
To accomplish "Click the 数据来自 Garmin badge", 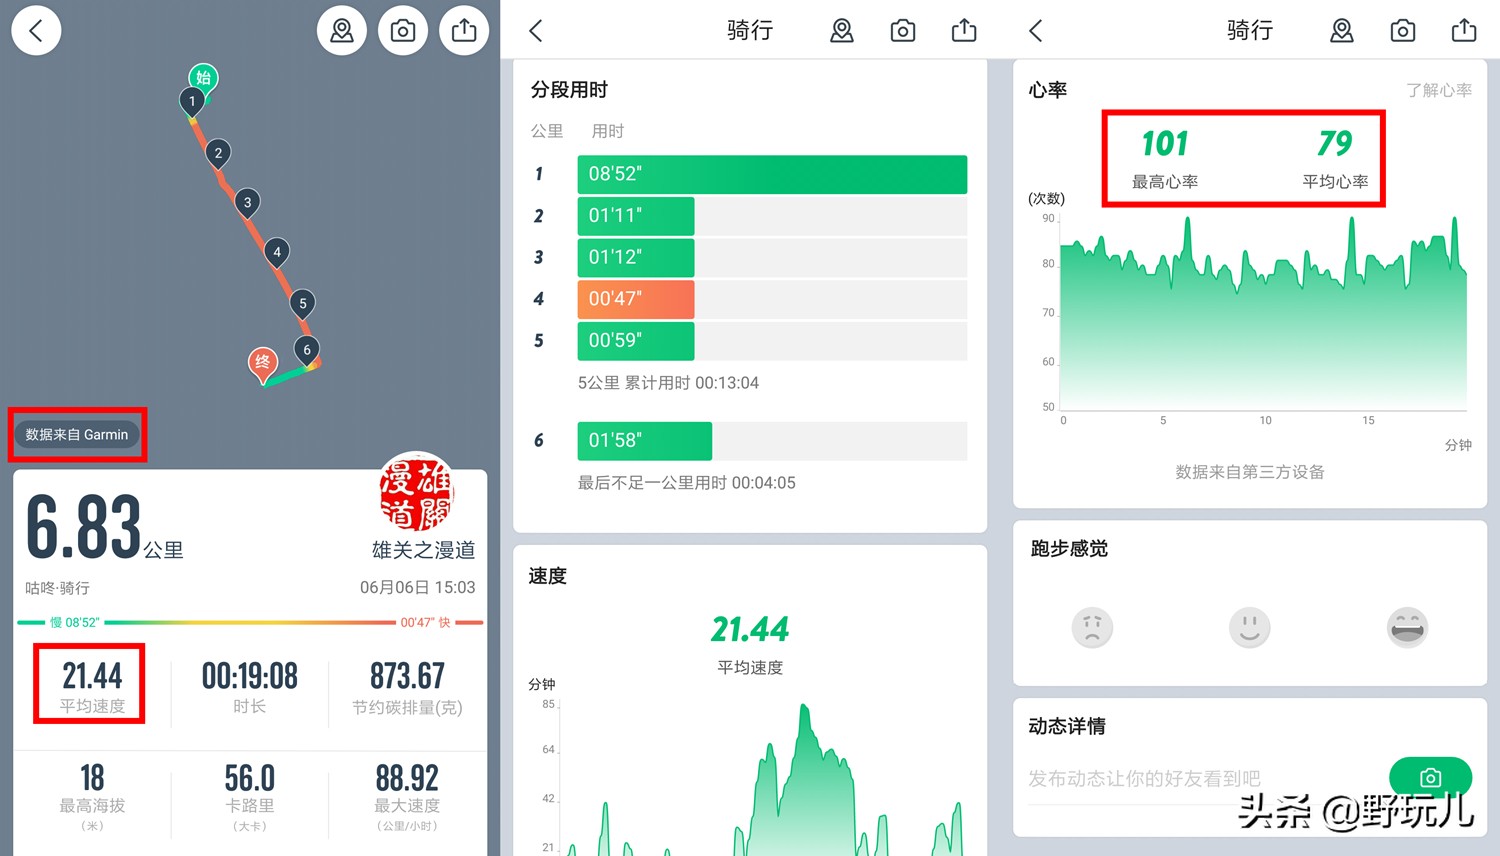I will click(x=77, y=435).
